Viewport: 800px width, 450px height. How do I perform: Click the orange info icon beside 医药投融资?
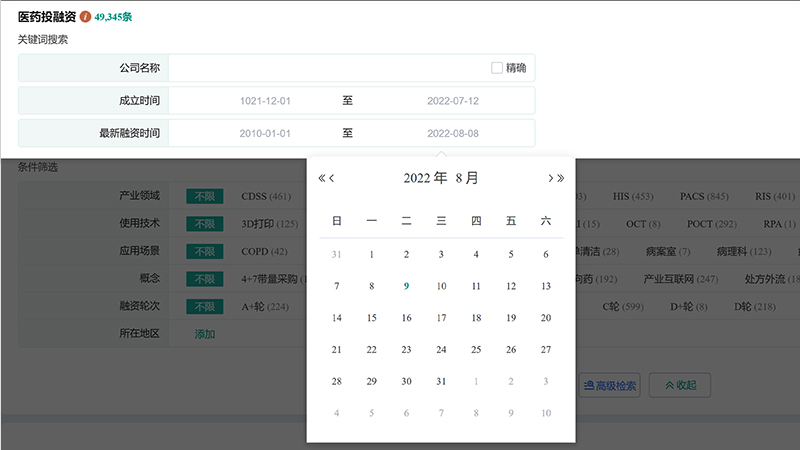pyautogui.click(x=85, y=17)
